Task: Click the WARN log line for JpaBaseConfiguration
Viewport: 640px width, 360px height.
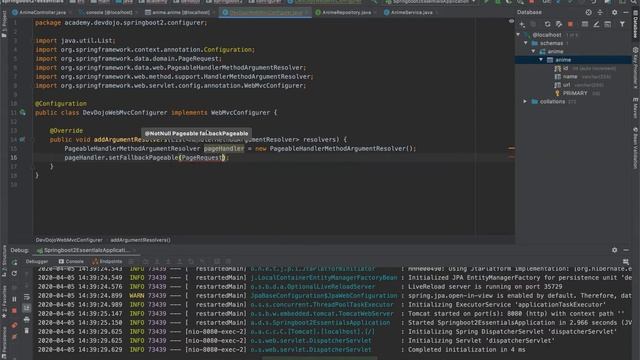Action: click(x=335, y=296)
